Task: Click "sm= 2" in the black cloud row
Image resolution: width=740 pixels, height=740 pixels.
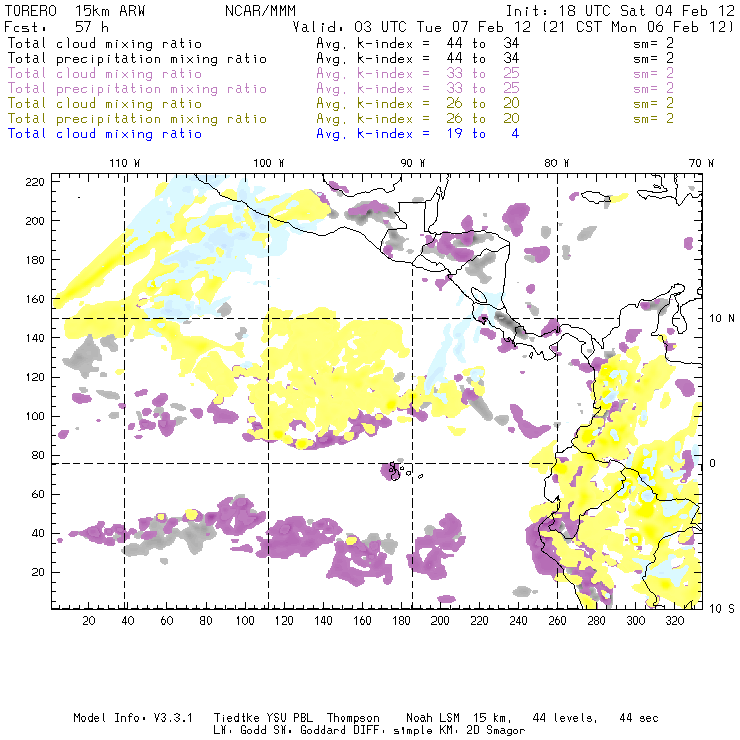Action: pos(653,43)
